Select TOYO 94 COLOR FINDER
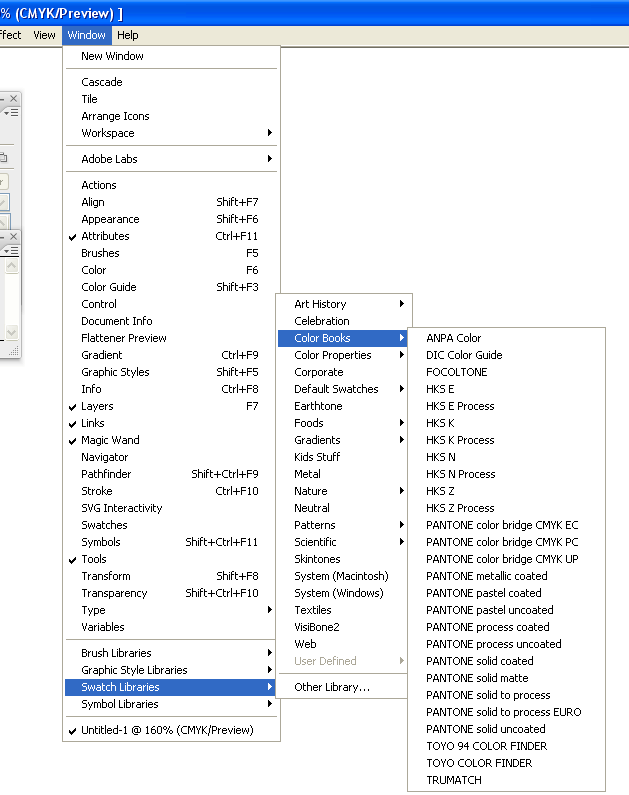 pos(506,746)
